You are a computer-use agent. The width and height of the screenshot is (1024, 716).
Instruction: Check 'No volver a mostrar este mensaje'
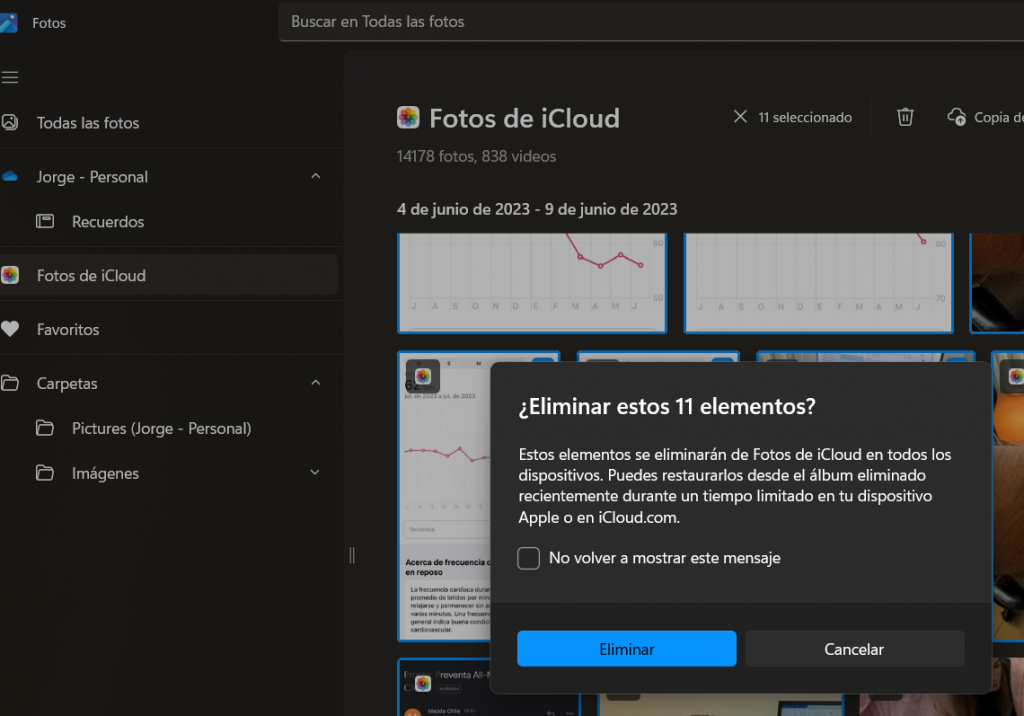click(x=529, y=558)
